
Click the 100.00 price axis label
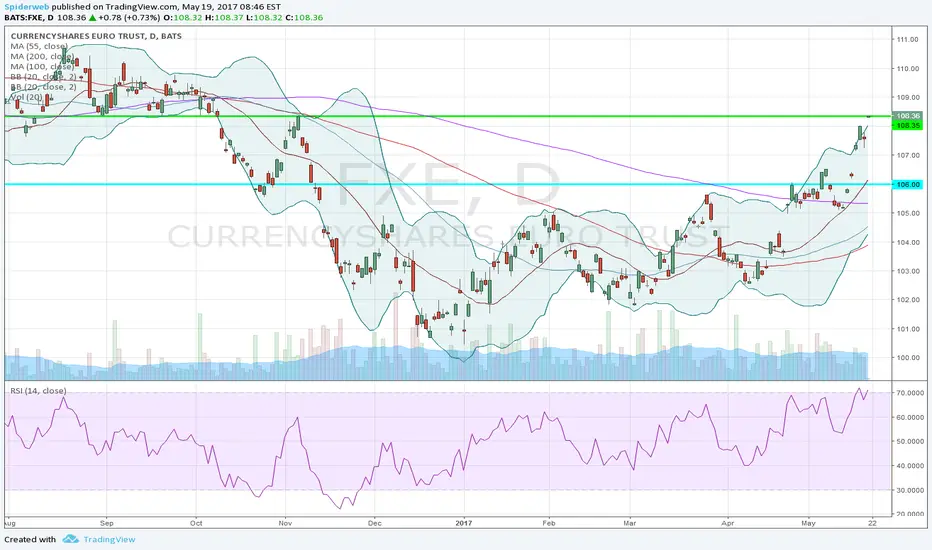(x=908, y=357)
